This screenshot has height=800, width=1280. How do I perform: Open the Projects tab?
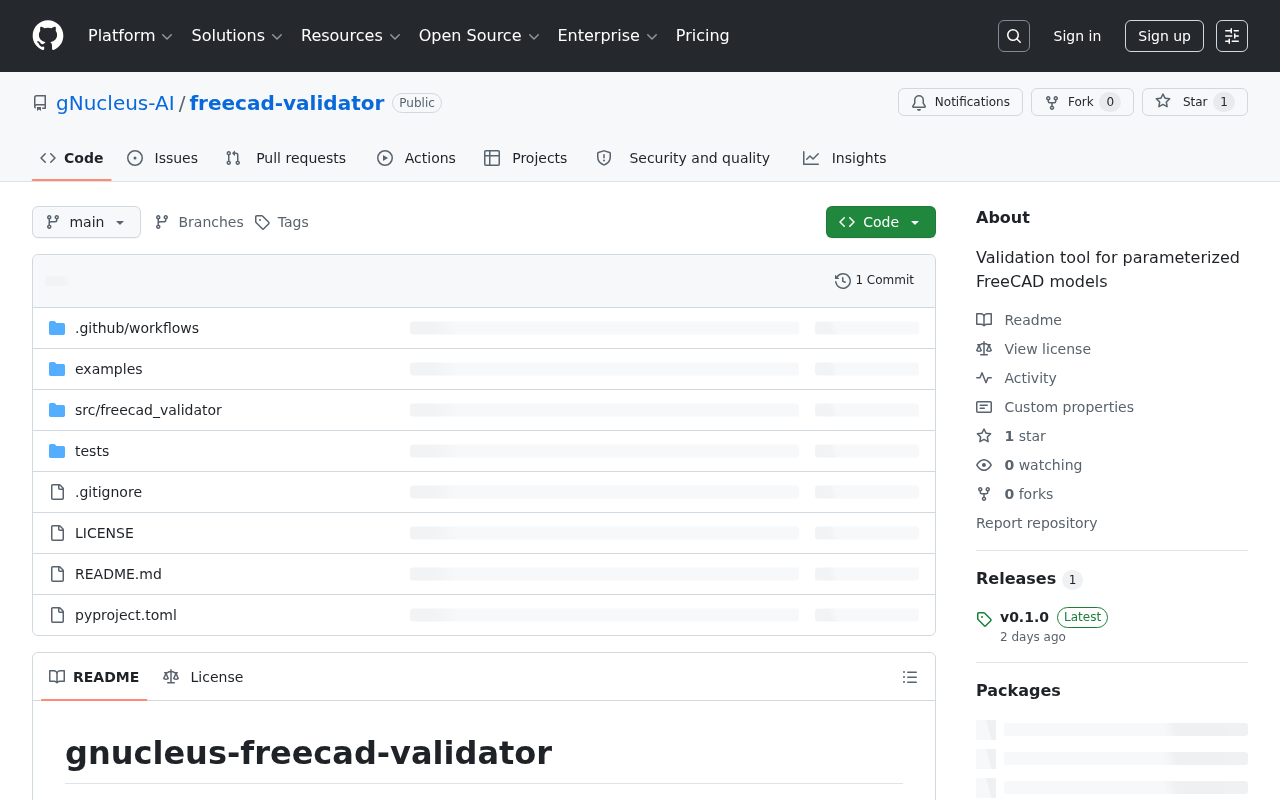tap(525, 158)
